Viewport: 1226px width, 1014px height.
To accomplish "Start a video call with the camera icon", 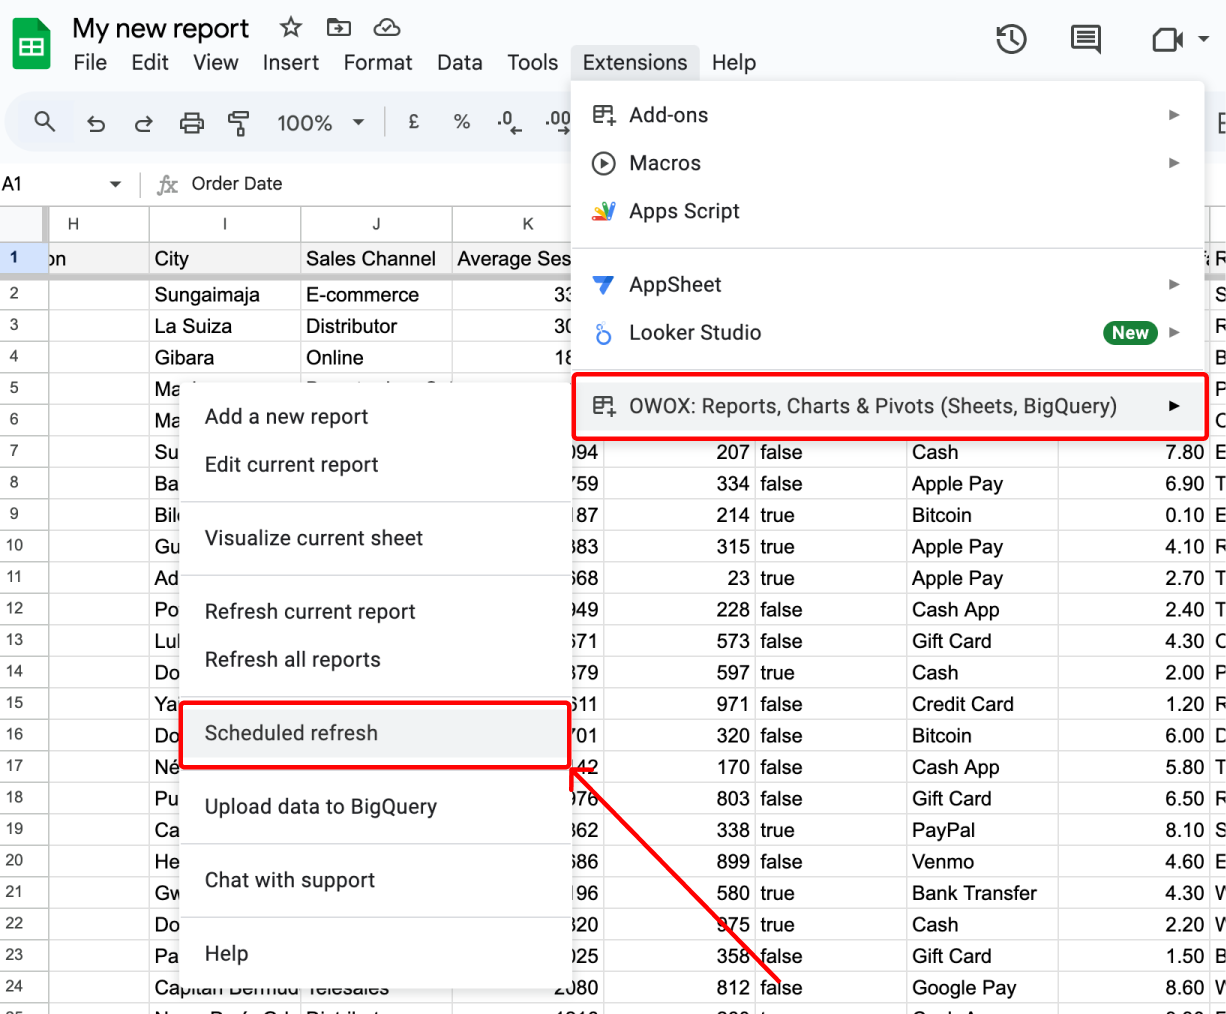I will point(1167,40).
